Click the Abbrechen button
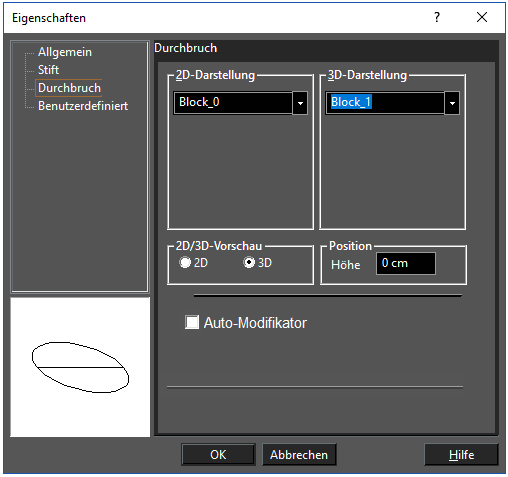 point(299,454)
